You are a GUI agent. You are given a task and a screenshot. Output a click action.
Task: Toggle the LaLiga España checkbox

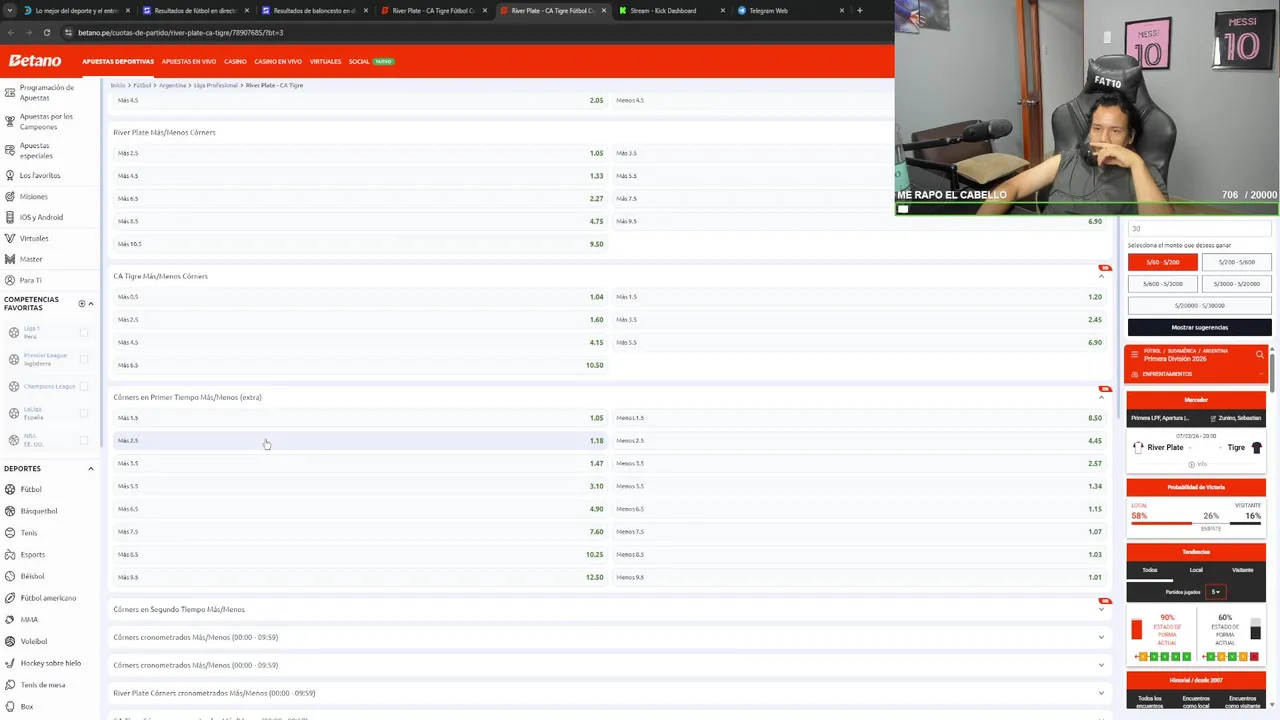click(84, 413)
